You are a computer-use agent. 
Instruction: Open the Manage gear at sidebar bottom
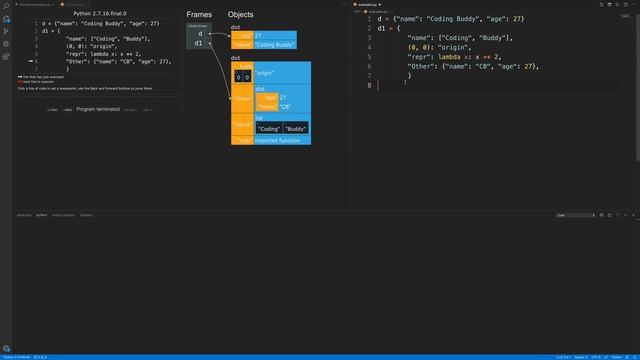click(x=6, y=349)
